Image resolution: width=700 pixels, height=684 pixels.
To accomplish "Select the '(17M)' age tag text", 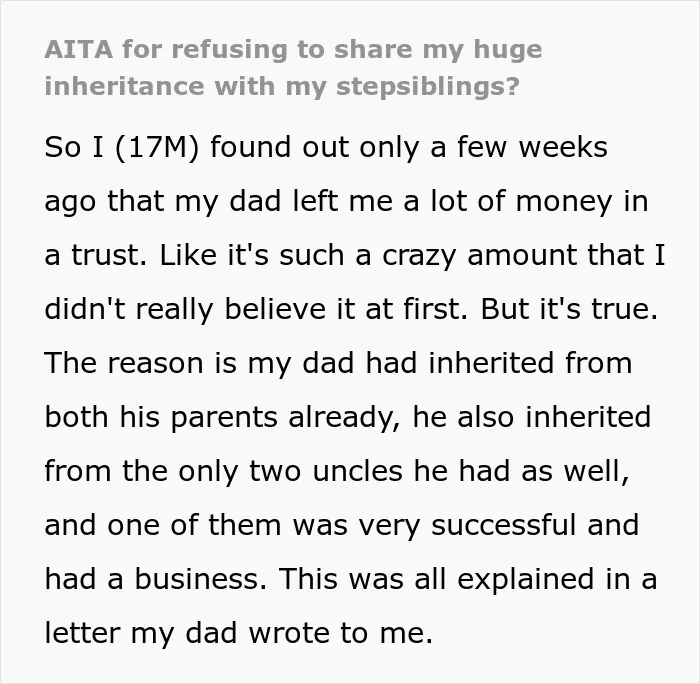I will click(x=156, y=148).
